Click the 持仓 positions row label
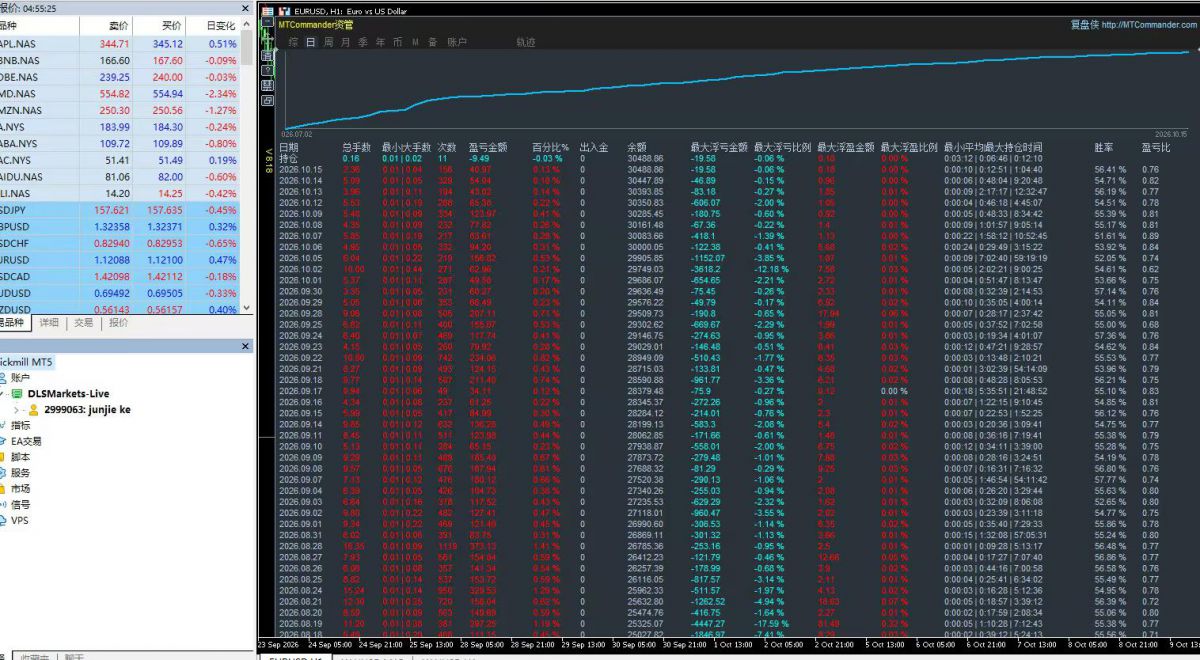The image size is (1200, 660). [288, 158]
